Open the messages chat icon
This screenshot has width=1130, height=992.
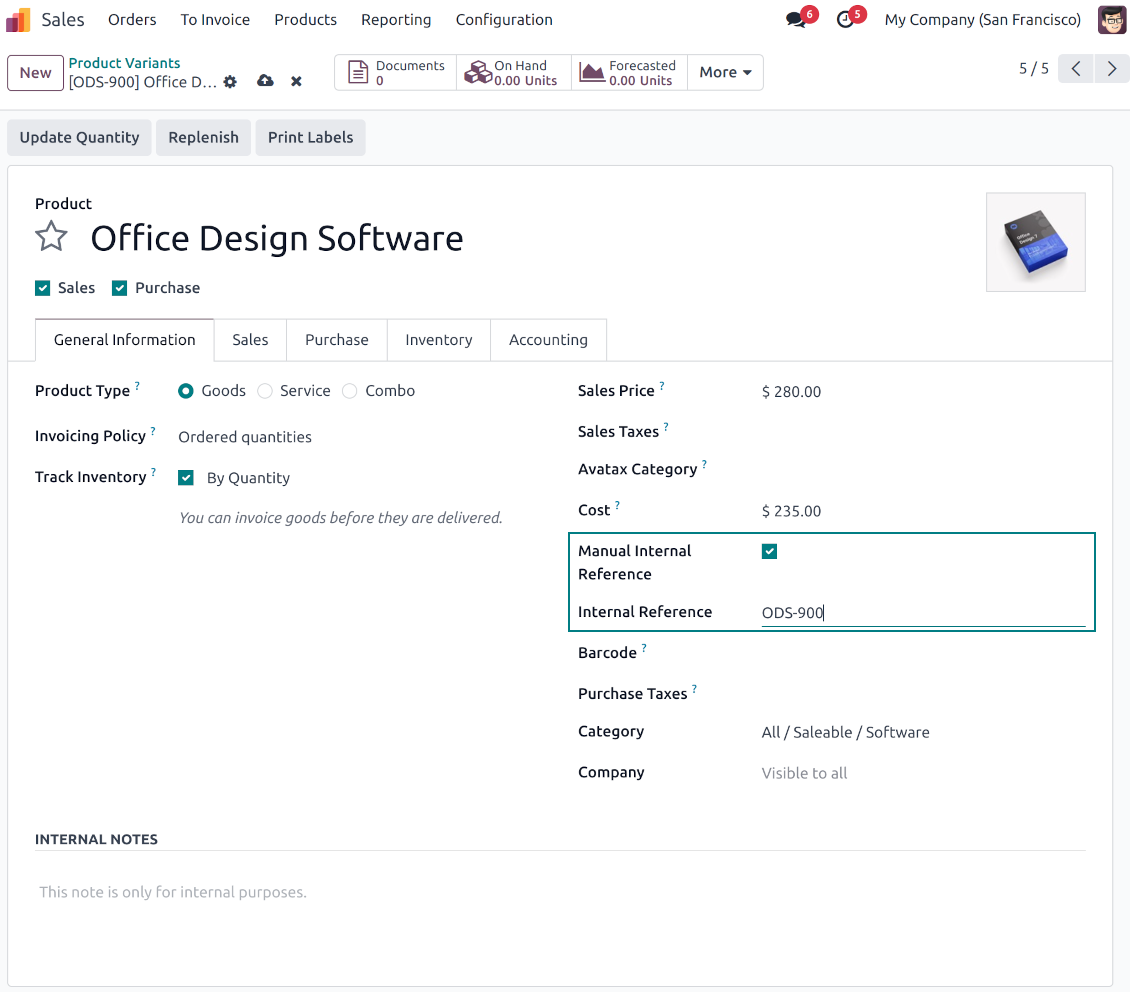(x=796, y=20)
